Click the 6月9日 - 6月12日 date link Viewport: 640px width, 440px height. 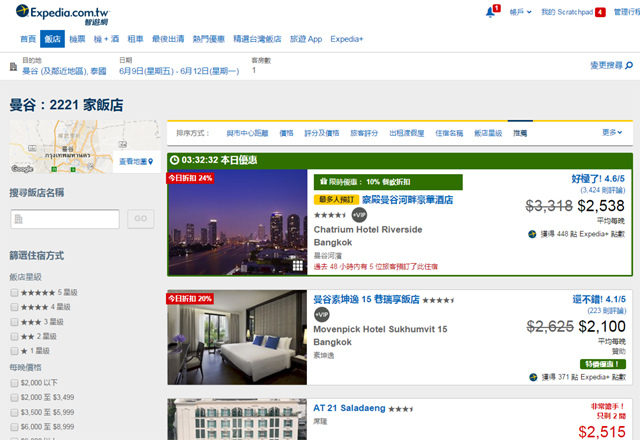pos(179,71)
